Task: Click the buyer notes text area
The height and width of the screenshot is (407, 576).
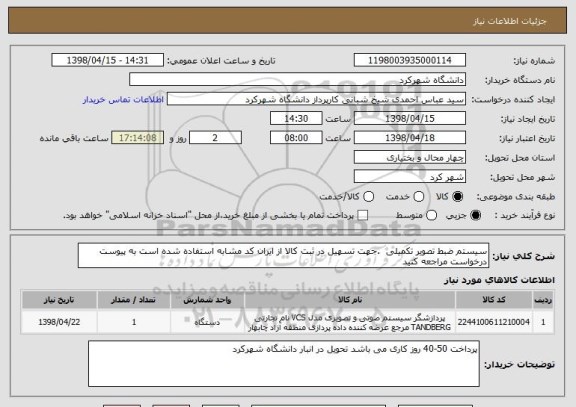Action: (284, 364)
